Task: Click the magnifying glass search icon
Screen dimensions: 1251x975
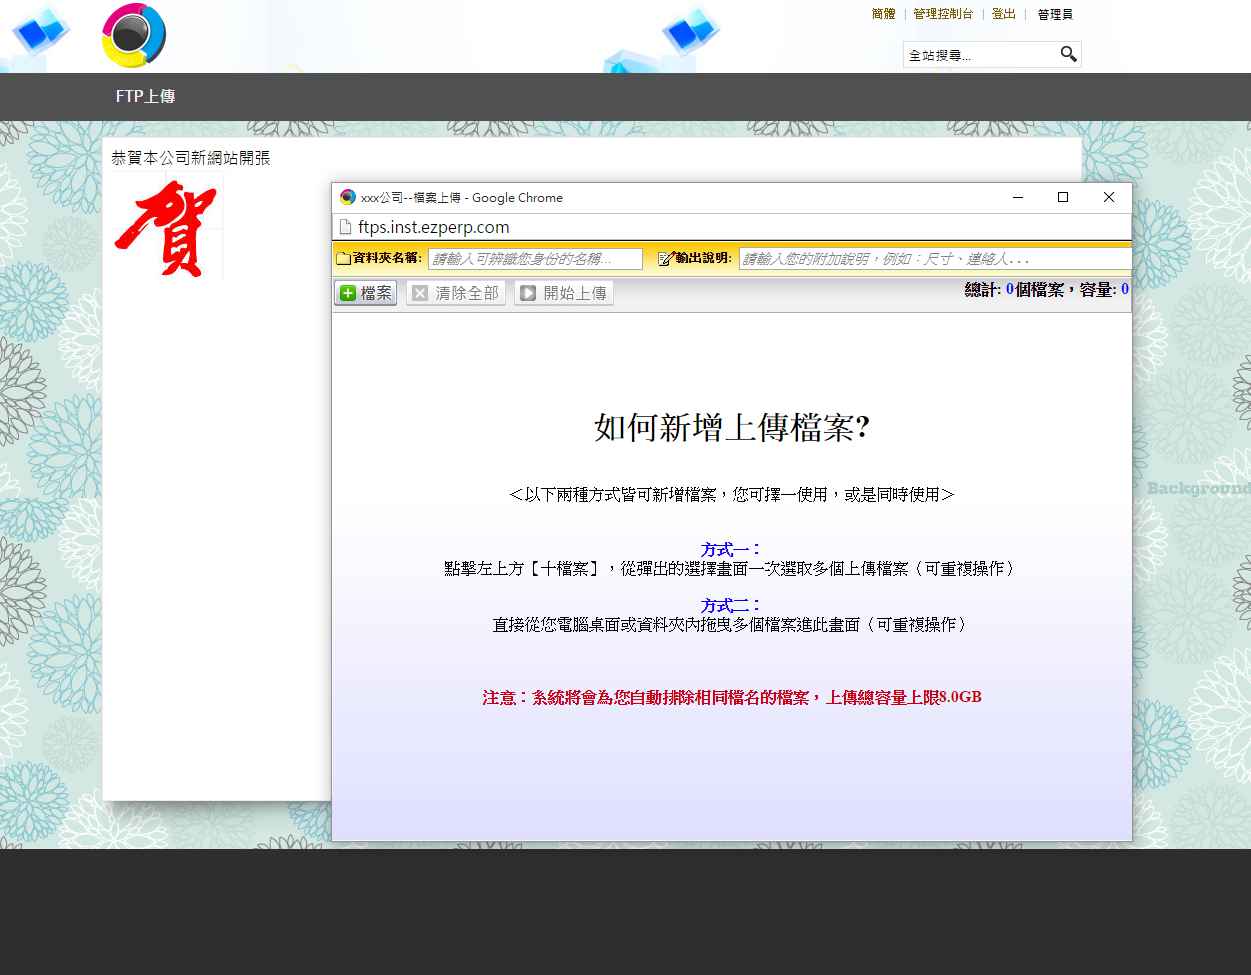Action: pos(1068,54)
